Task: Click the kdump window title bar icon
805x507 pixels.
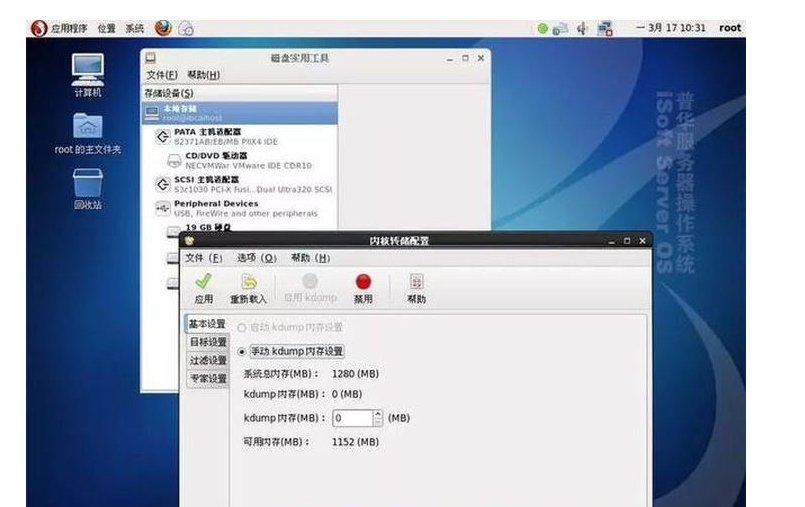Action: tap(189, 240)
